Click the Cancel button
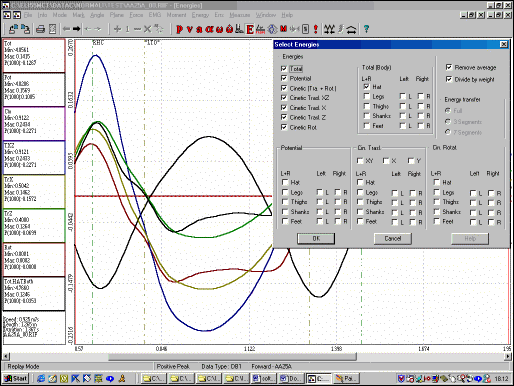Screen dimensions: 514x386 393,238
